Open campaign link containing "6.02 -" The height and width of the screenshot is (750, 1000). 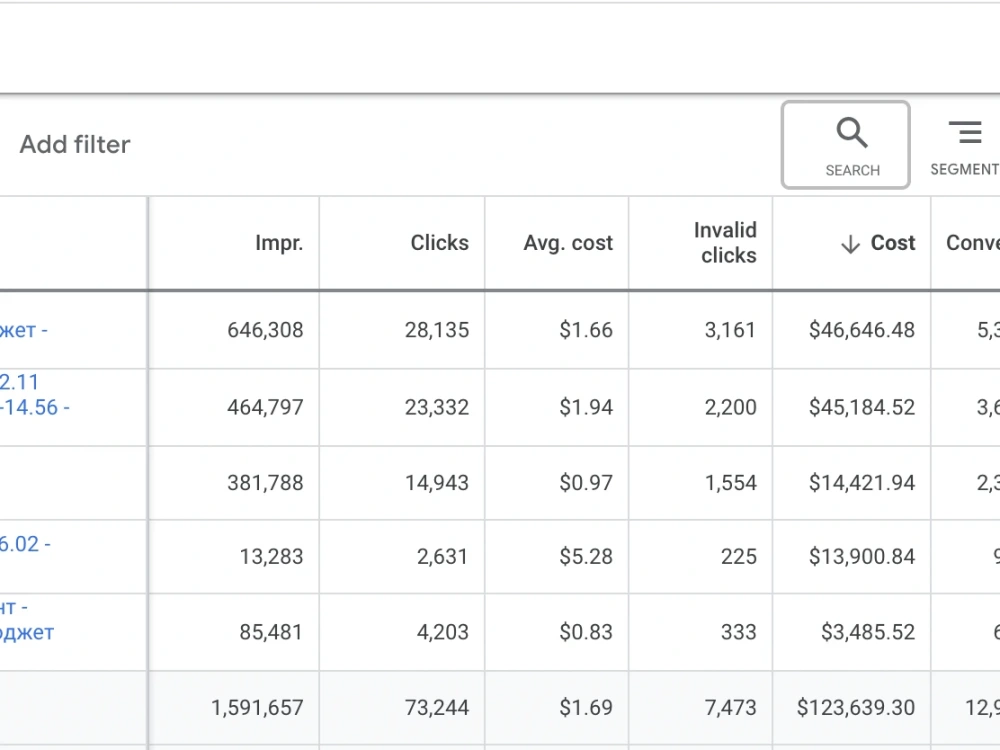click(25, 544)
